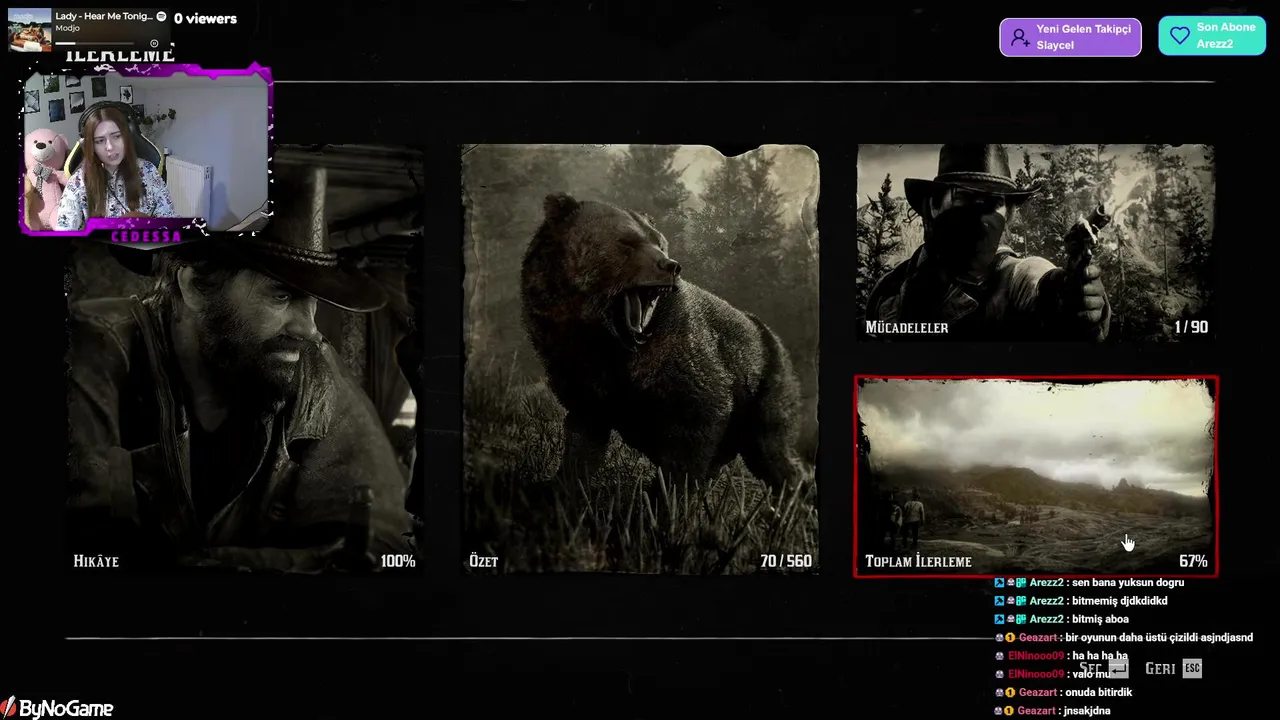Open the Mücadeleler challenges card
Image resolution: width=1280 pixels, height=720 pixels.
pyautogui.click(x=1035, y=243)
